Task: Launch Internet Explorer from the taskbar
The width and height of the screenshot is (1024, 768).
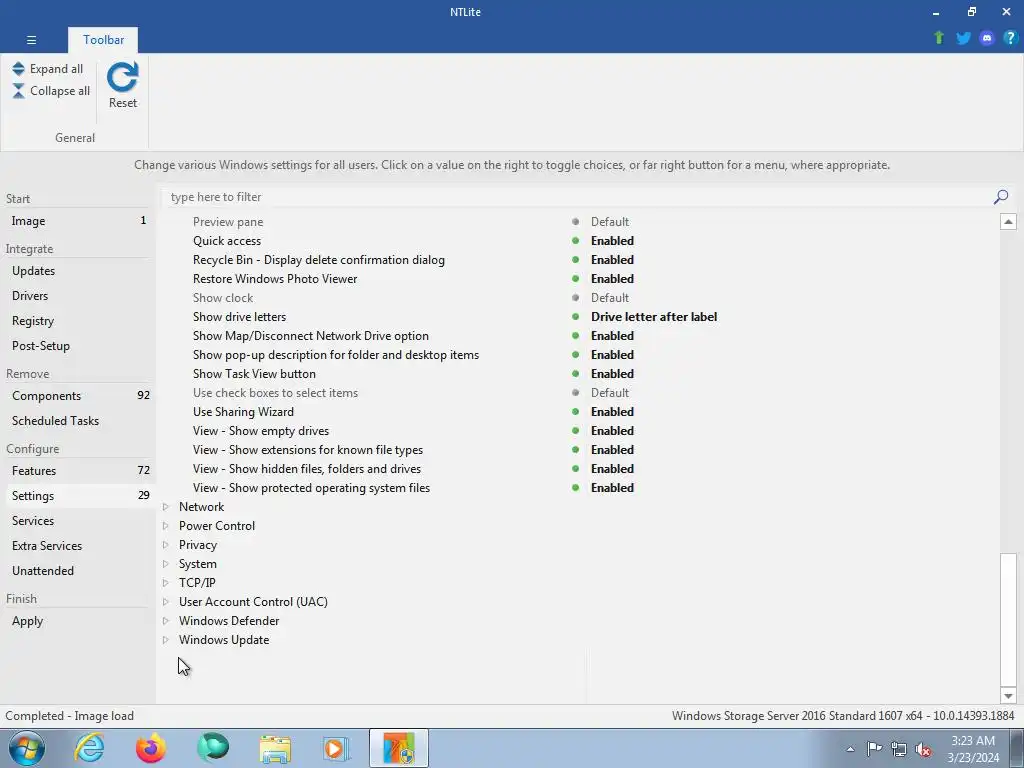Action: (x=89, y=748)
